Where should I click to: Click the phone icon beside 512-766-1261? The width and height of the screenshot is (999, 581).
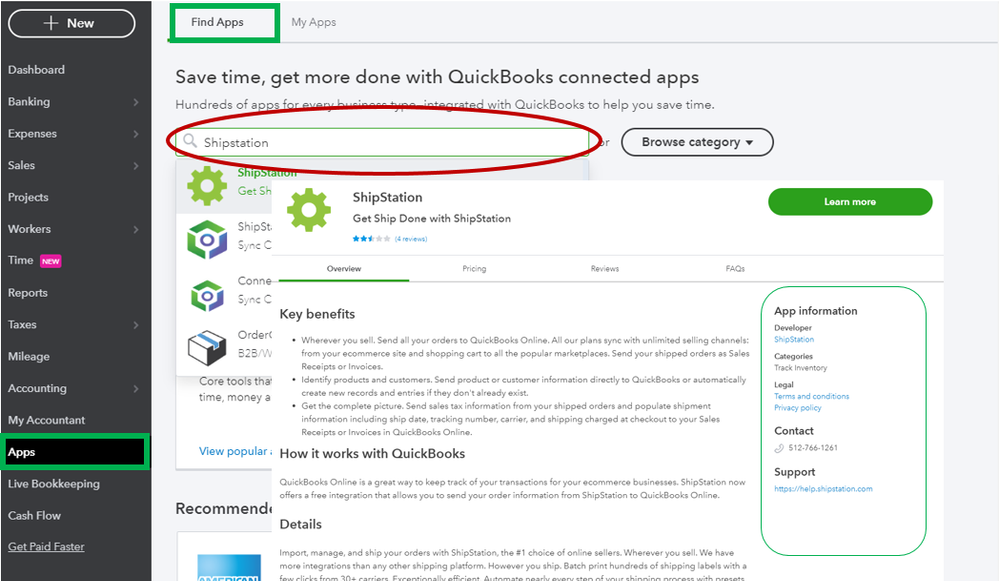point(779,448)
